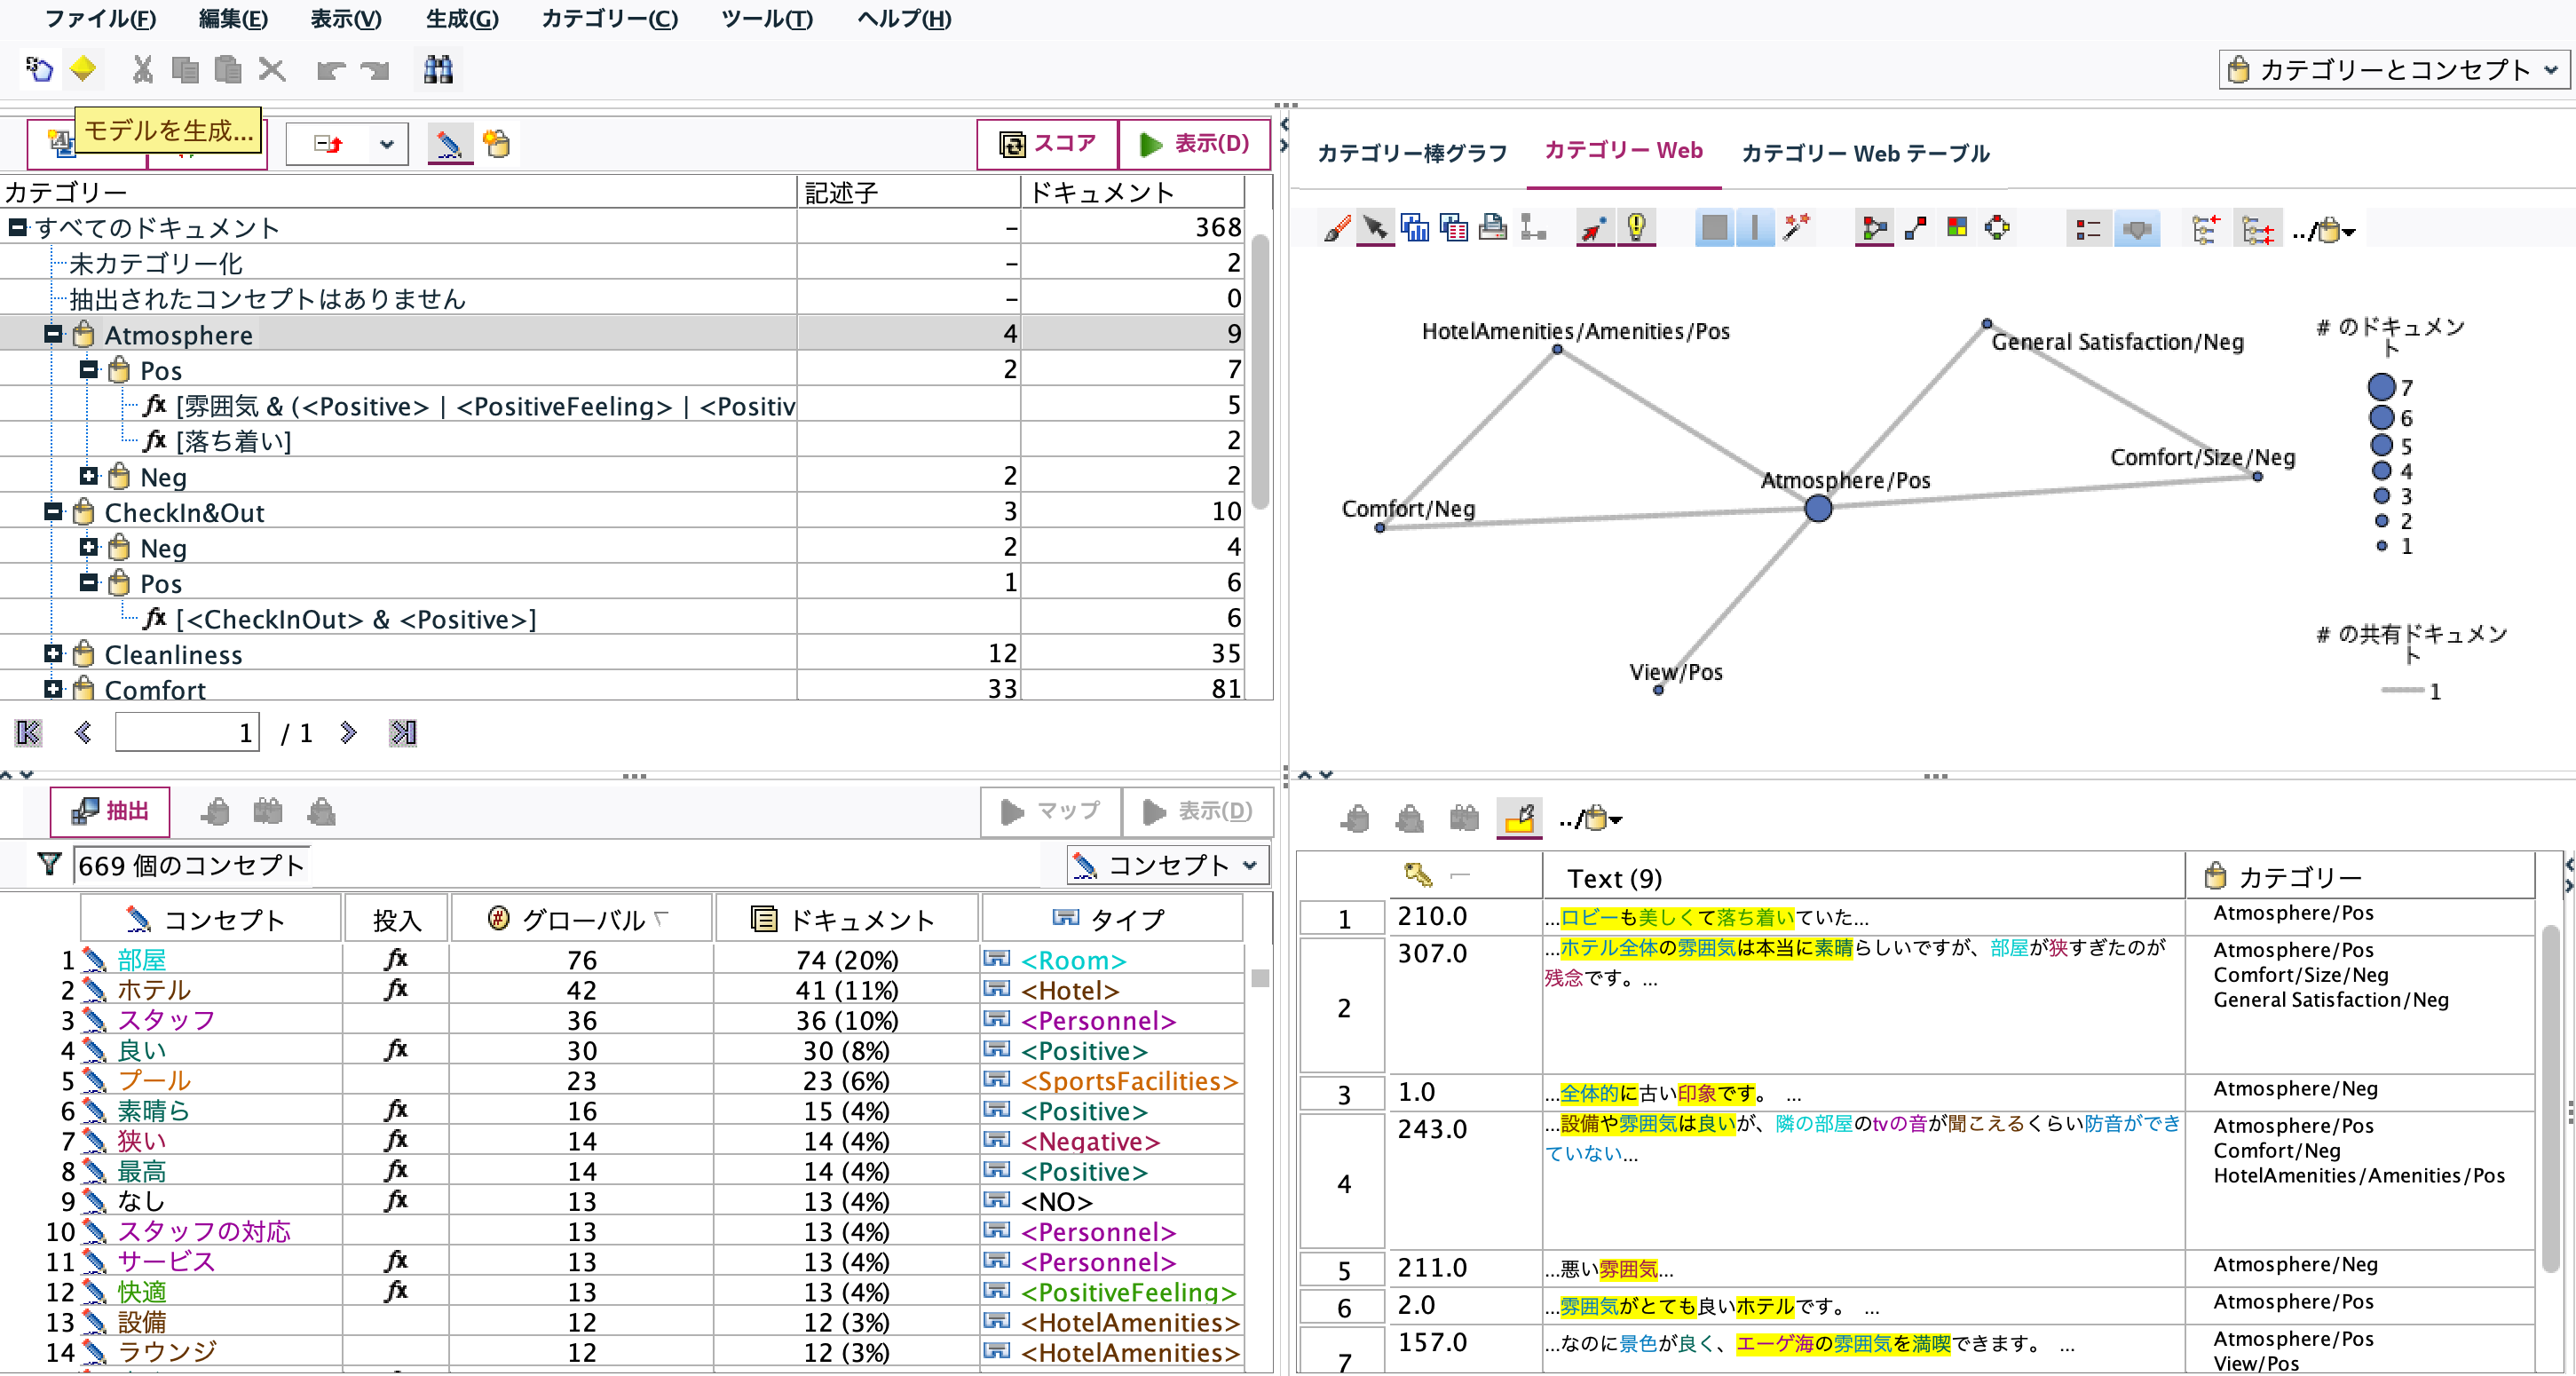Click the print icon in the category web toolbar
Screen dimensions: 2576x1376
click(x=1492, y=227)
